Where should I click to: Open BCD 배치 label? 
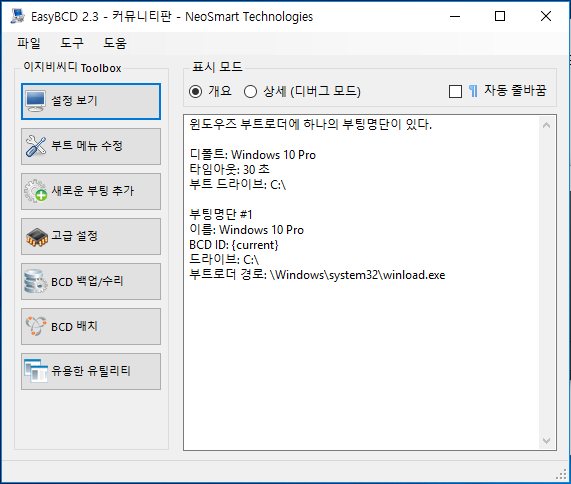click(74, 326)
